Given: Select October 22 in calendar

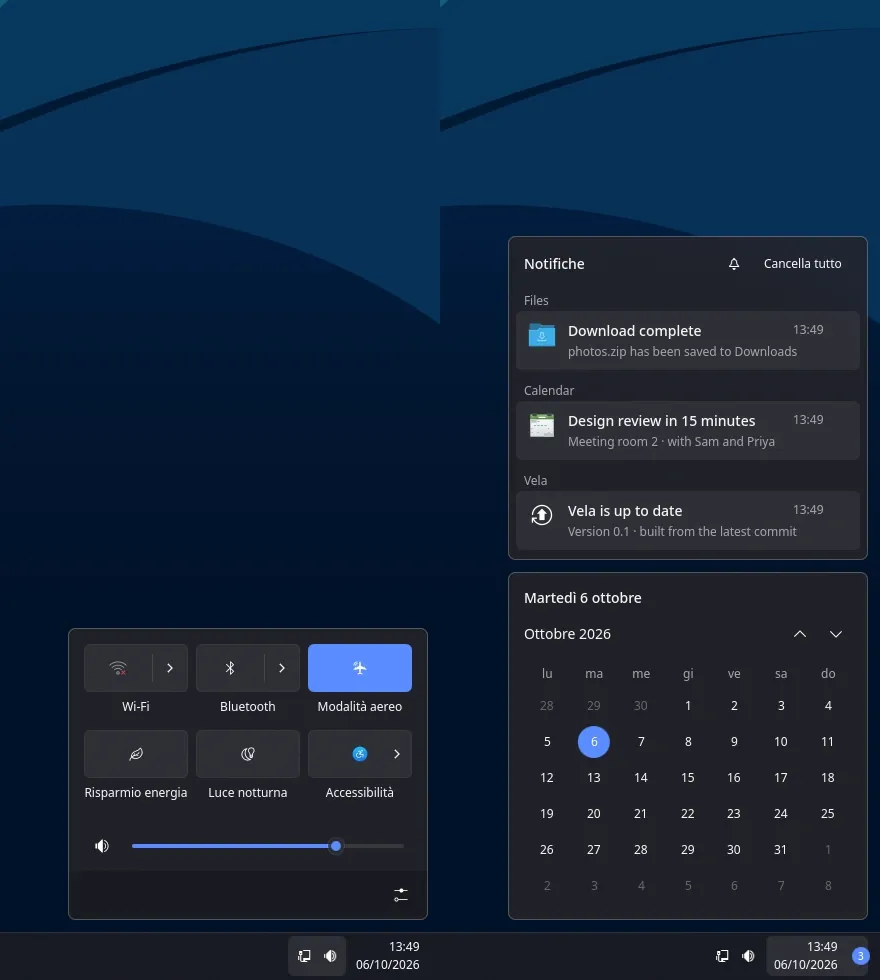Looking at the screenshot, I should click(688, 814).
